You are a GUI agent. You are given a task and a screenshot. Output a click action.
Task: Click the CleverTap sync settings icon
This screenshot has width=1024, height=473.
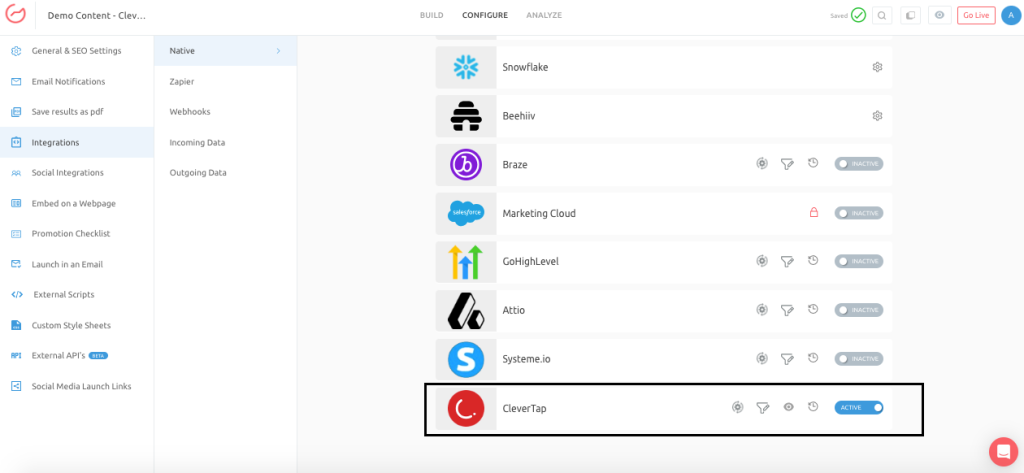click(x=737, y=407)
